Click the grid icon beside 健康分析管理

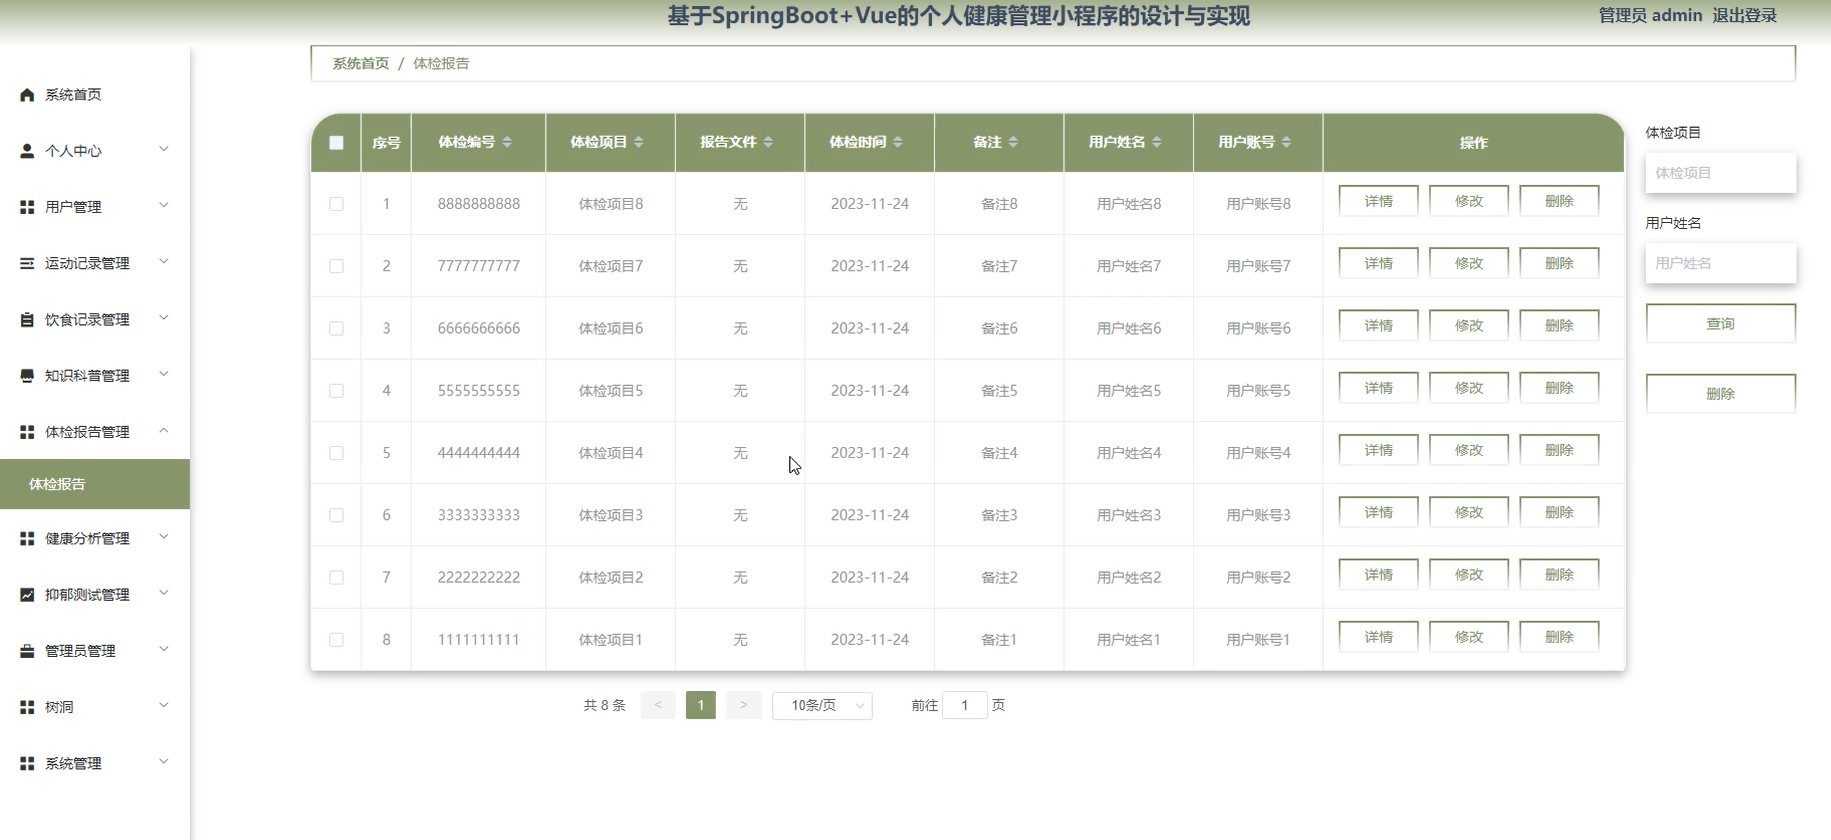(x=27, y=538)
